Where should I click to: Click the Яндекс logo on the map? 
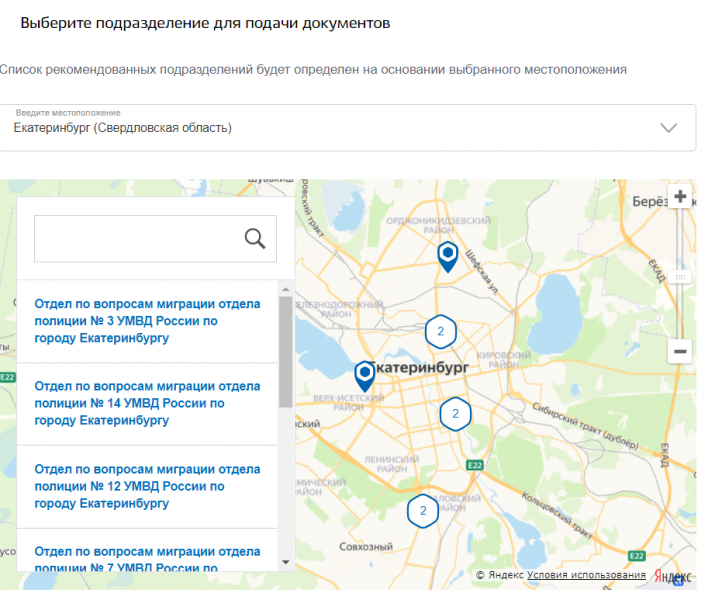click(x=673, y=576)
